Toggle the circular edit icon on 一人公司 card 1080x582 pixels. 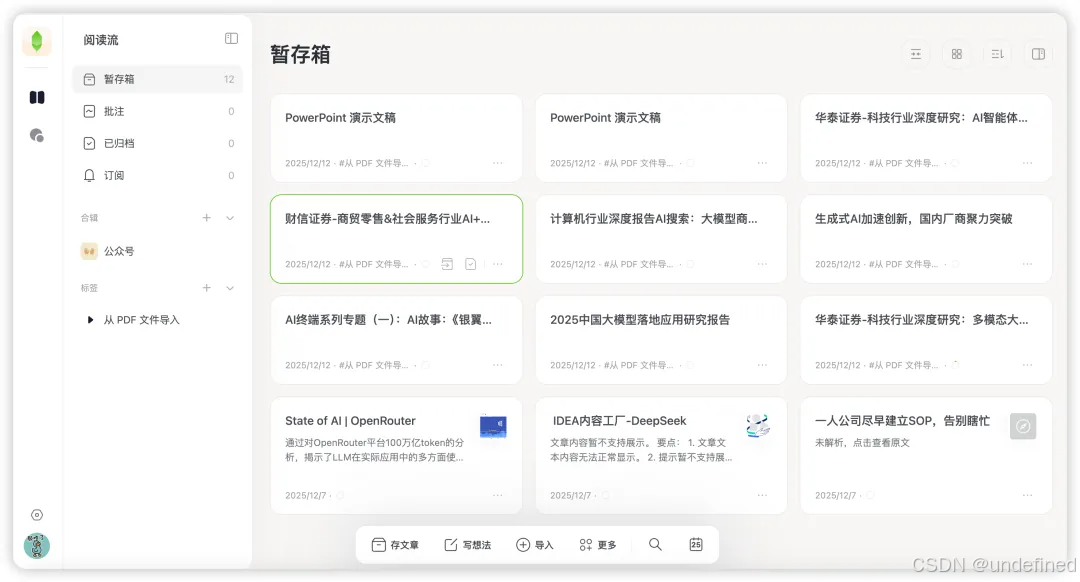1023,426
